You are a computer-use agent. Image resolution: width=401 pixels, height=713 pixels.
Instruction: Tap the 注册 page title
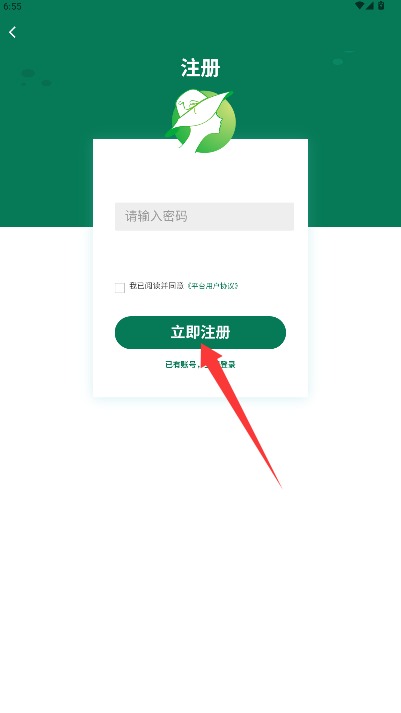[x=200, y=68]
